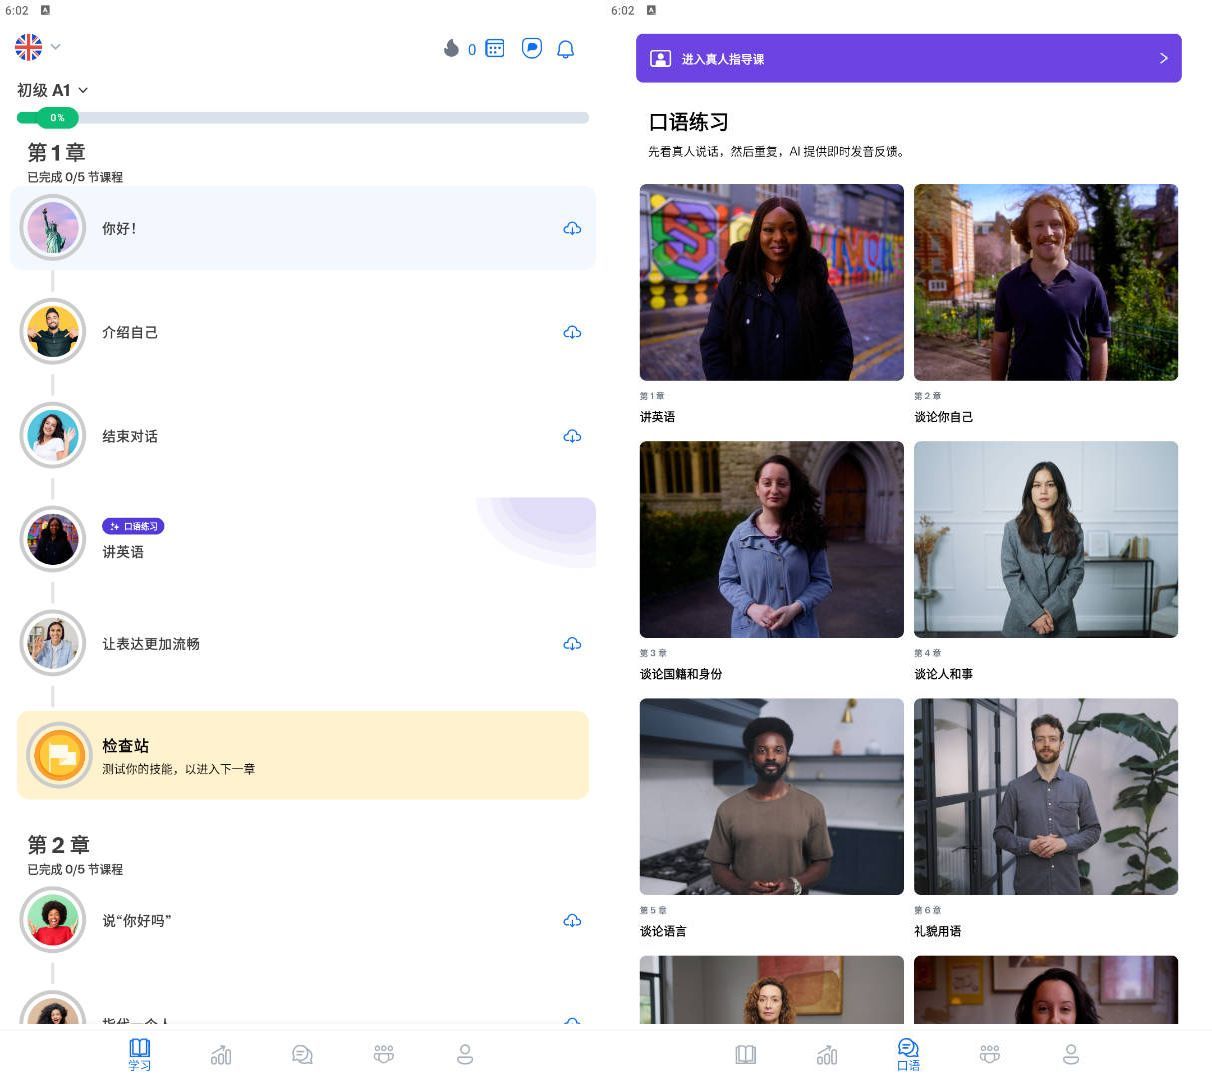Open the streak flame icon
This screenshot has width=1212, height=1078.
point(452,49)
